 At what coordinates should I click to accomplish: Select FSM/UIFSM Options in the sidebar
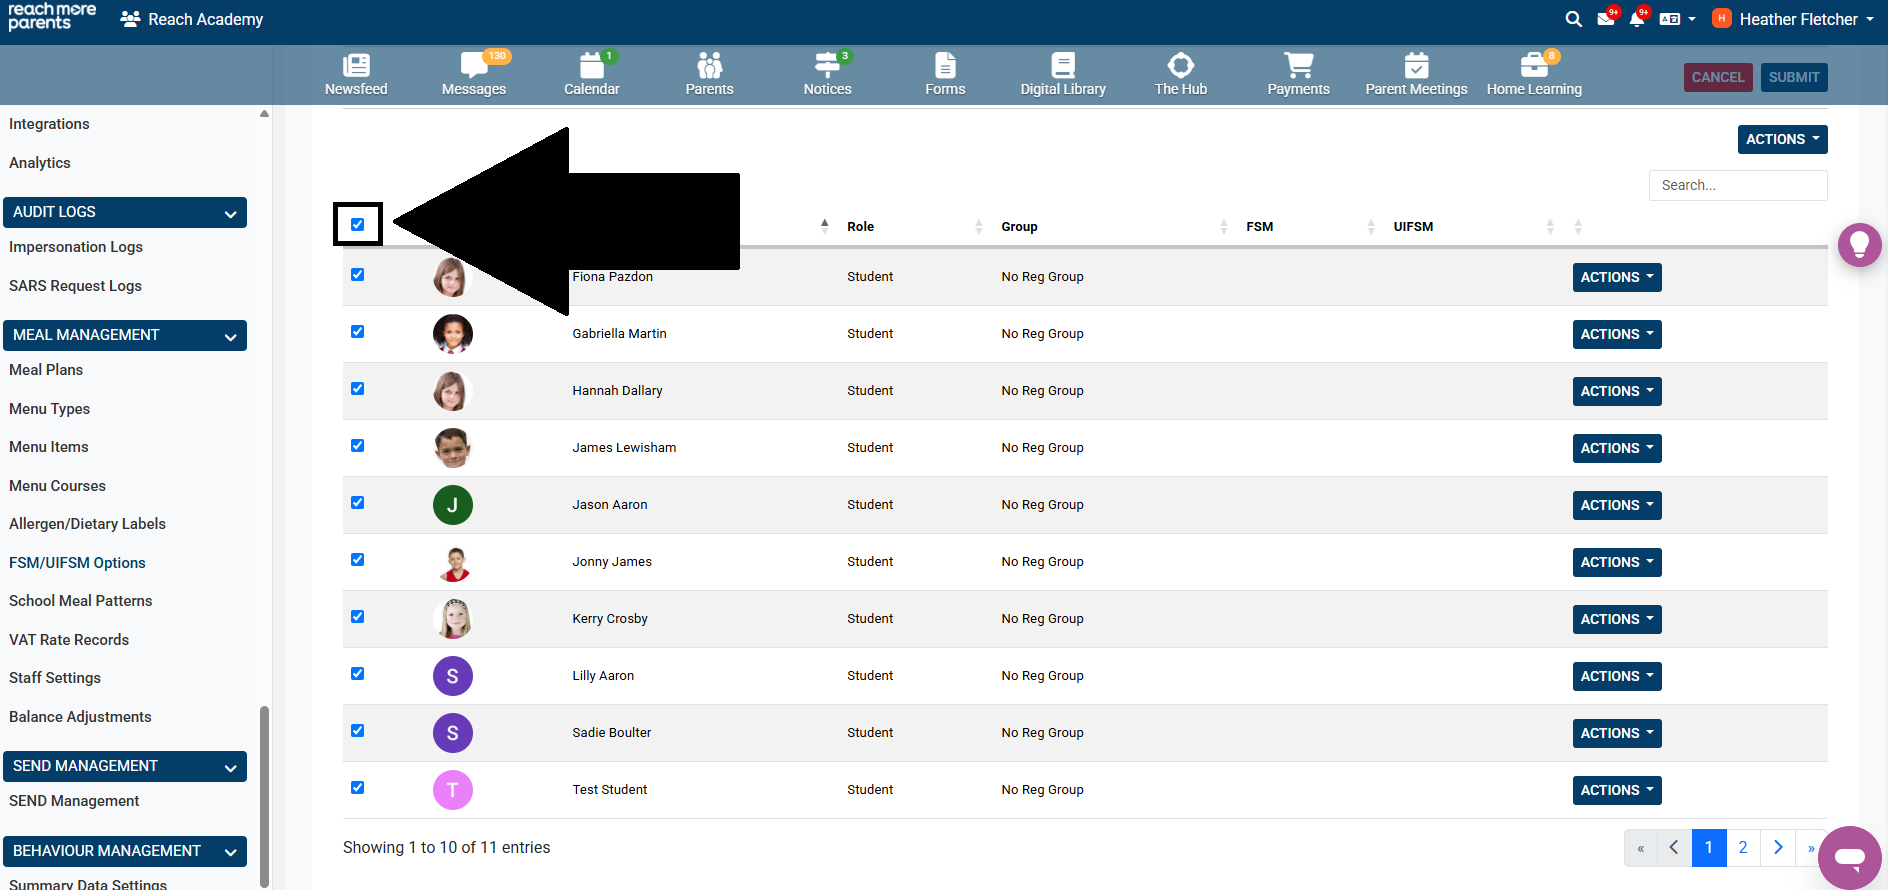pyautogui.click(x=77, y=563)
